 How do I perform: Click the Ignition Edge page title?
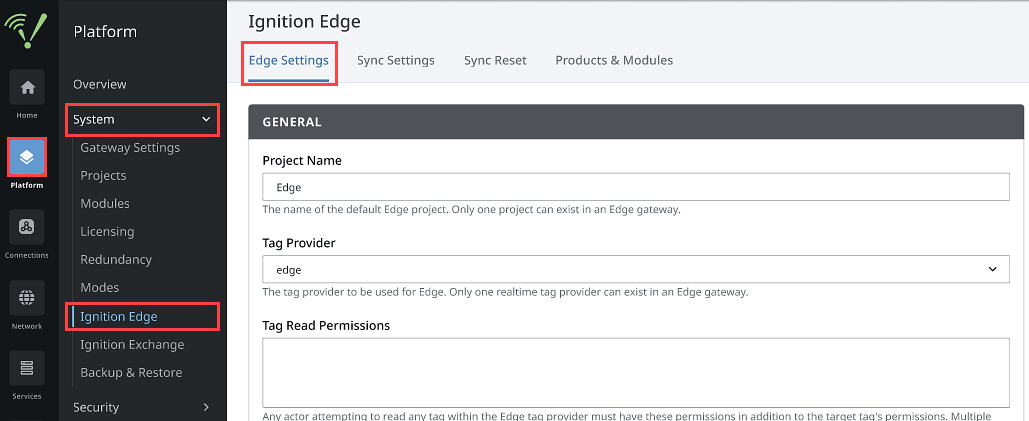click(x=304, y=21)
